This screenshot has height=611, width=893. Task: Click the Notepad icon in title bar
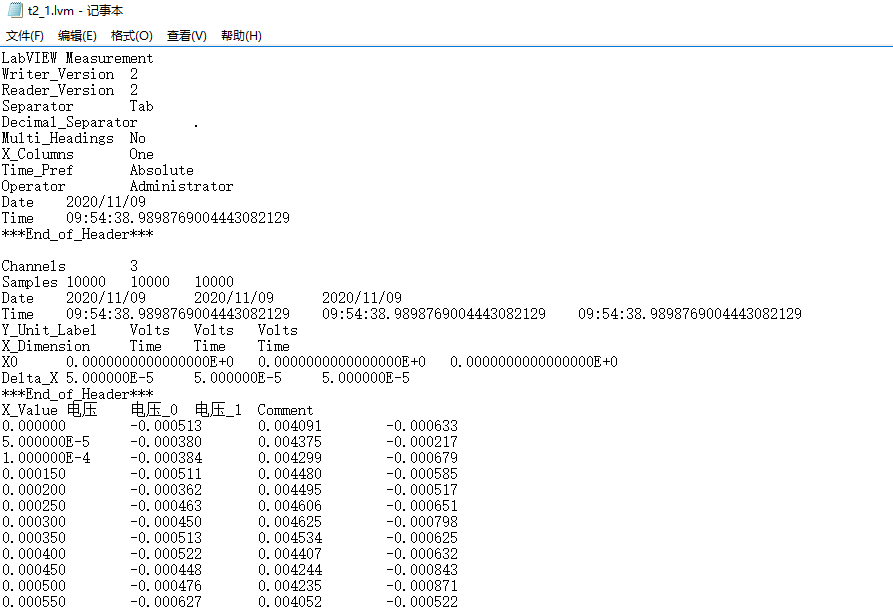(x=15, y=10)
